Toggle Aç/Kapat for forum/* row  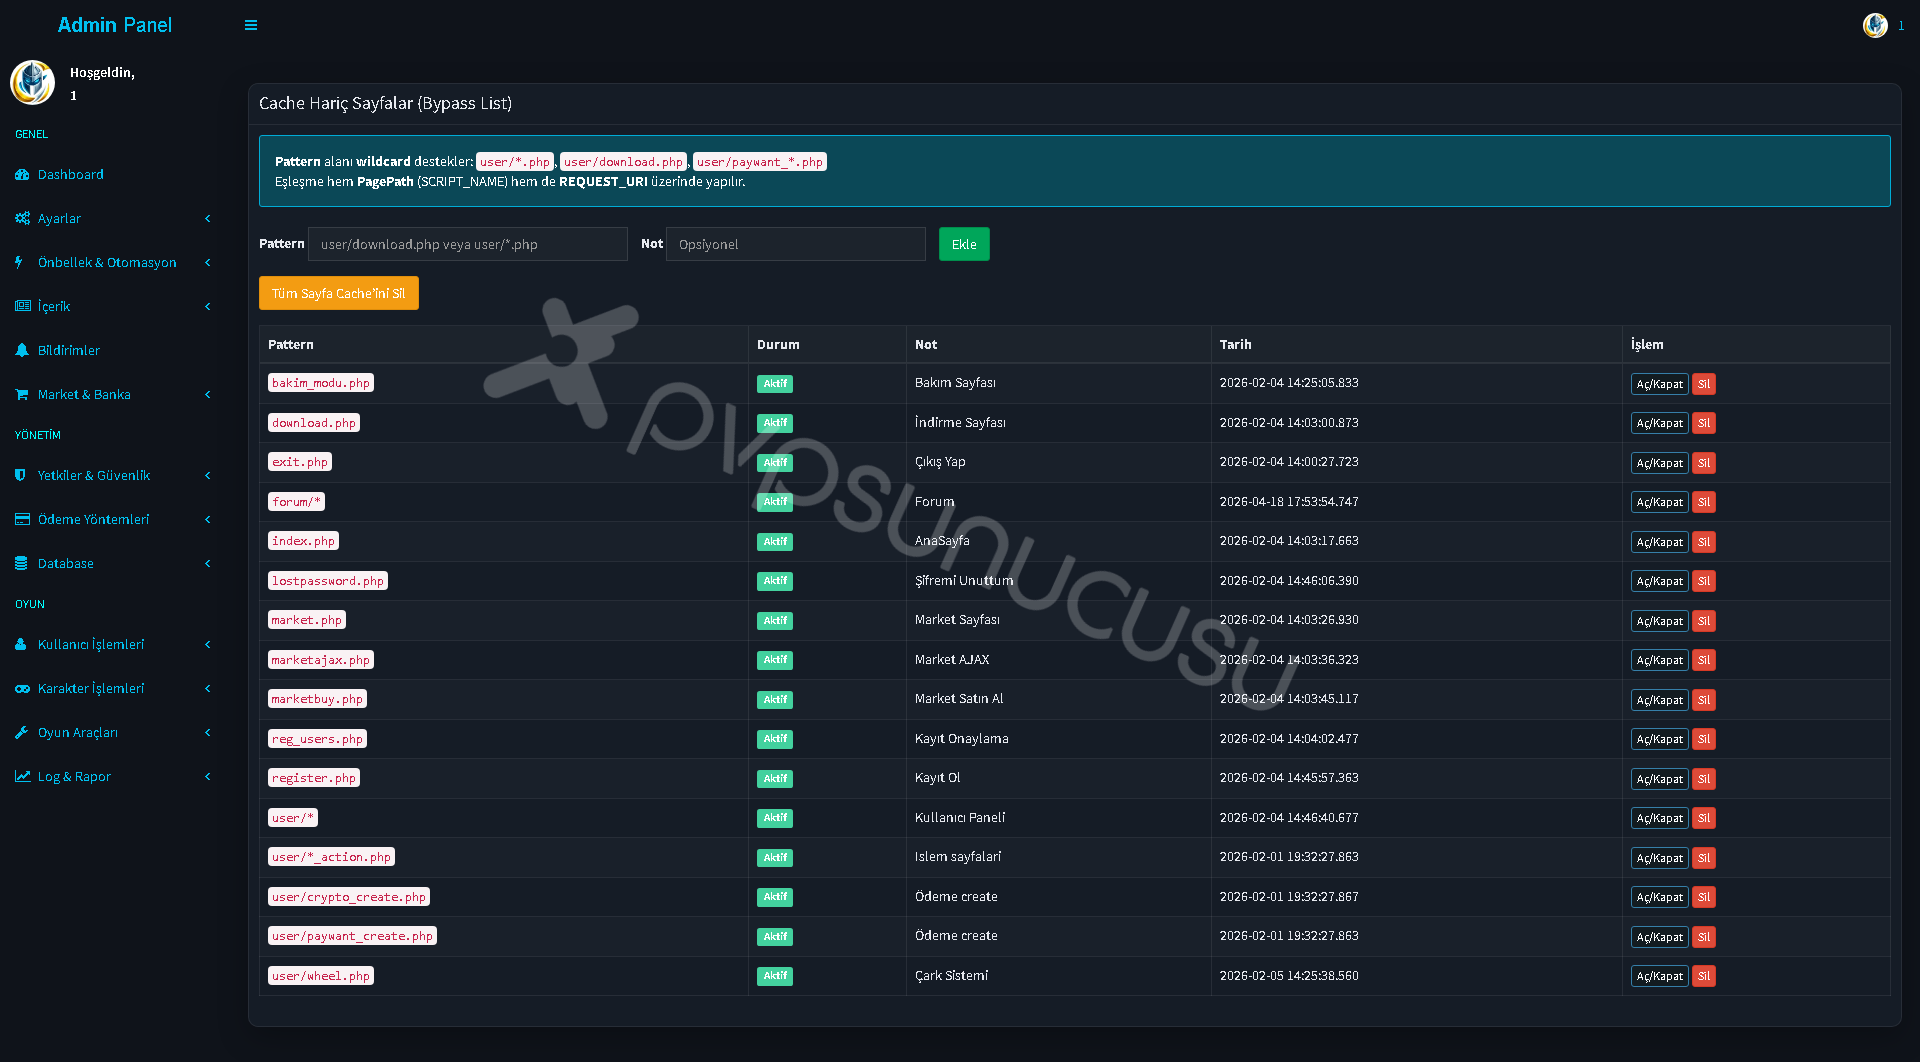[x=1660, y=502]
